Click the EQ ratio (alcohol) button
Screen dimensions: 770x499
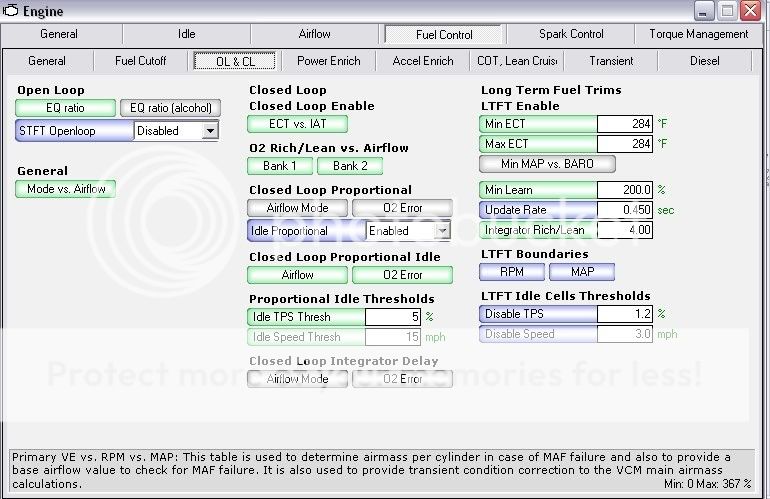pyautogui.click(x=168, y=108)
